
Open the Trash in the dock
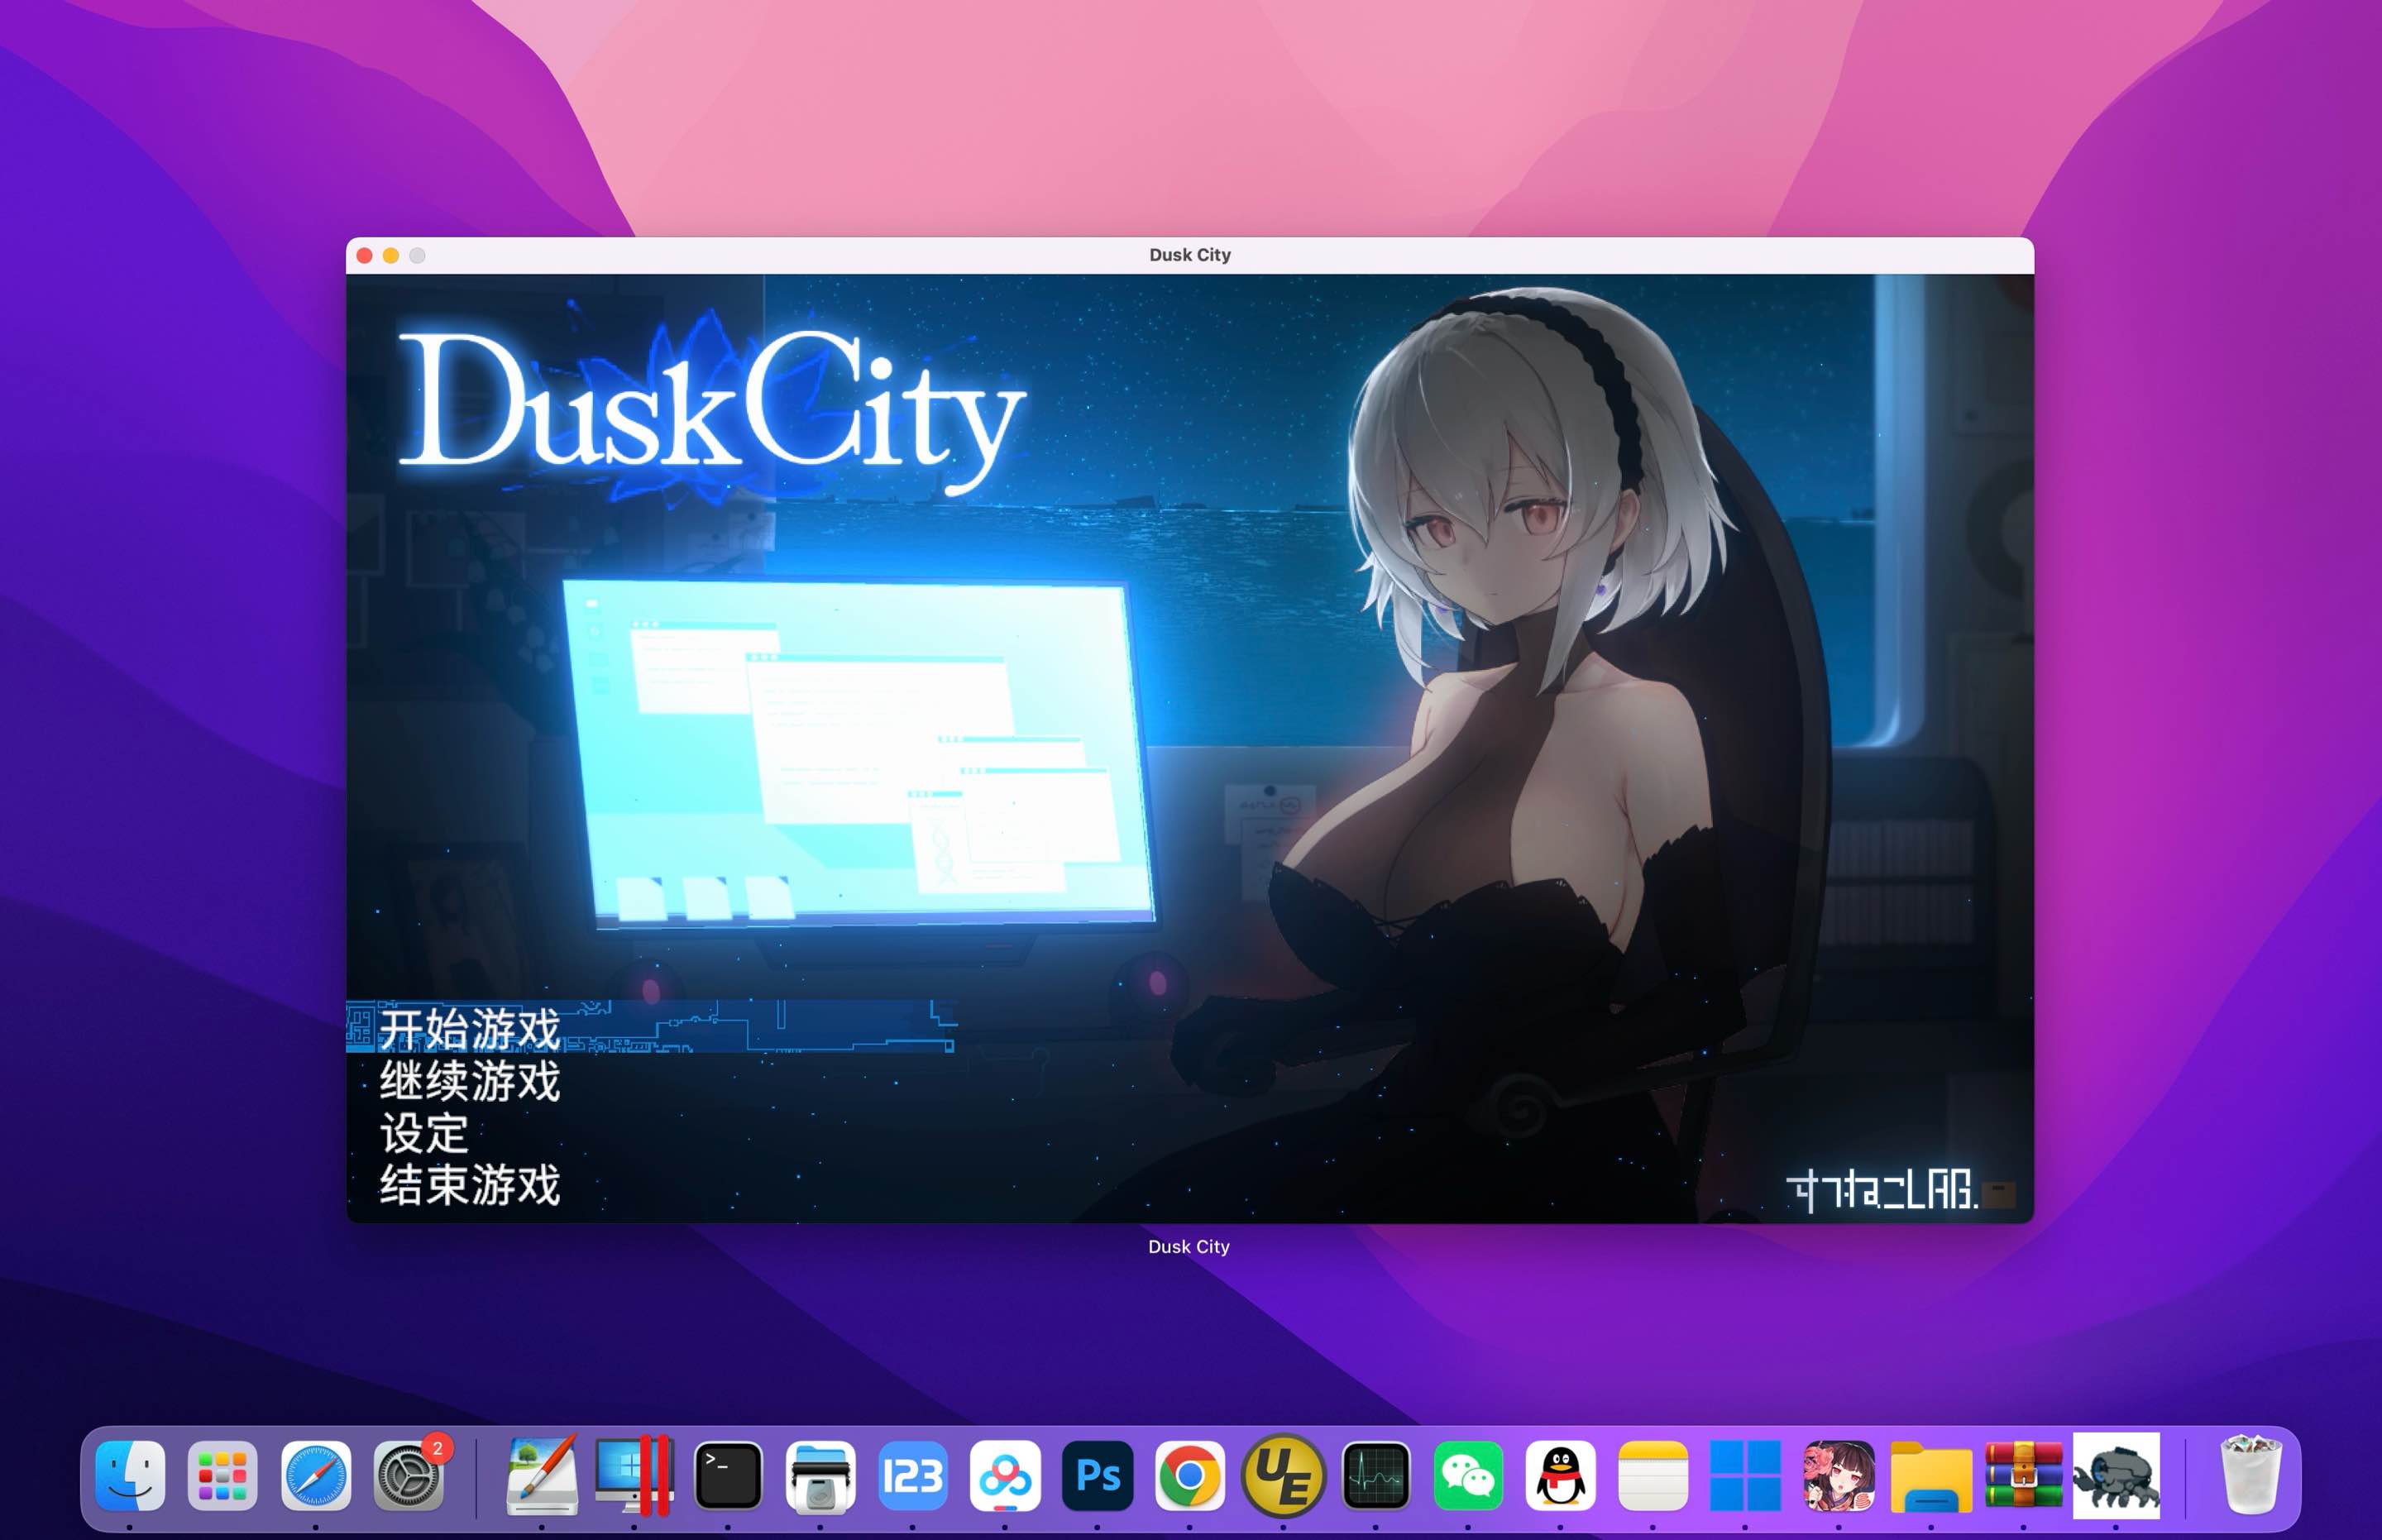2250,1475
